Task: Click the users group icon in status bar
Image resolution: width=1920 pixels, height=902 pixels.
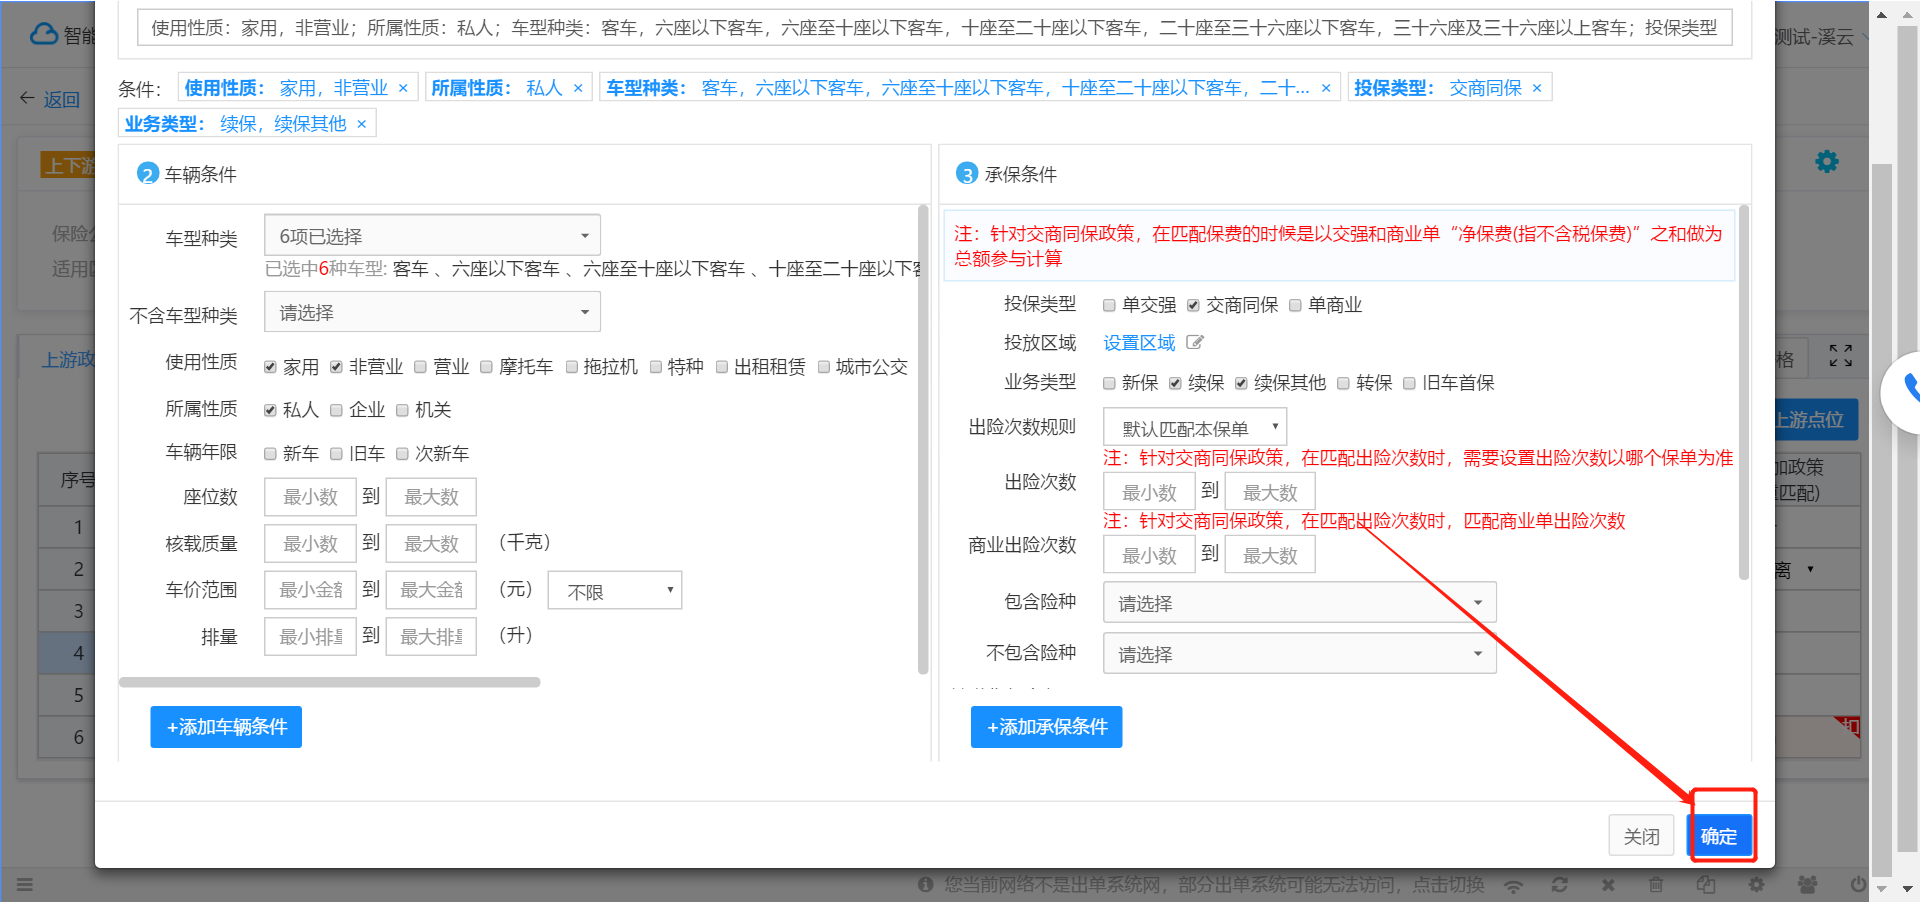Action: (1807, 885)
